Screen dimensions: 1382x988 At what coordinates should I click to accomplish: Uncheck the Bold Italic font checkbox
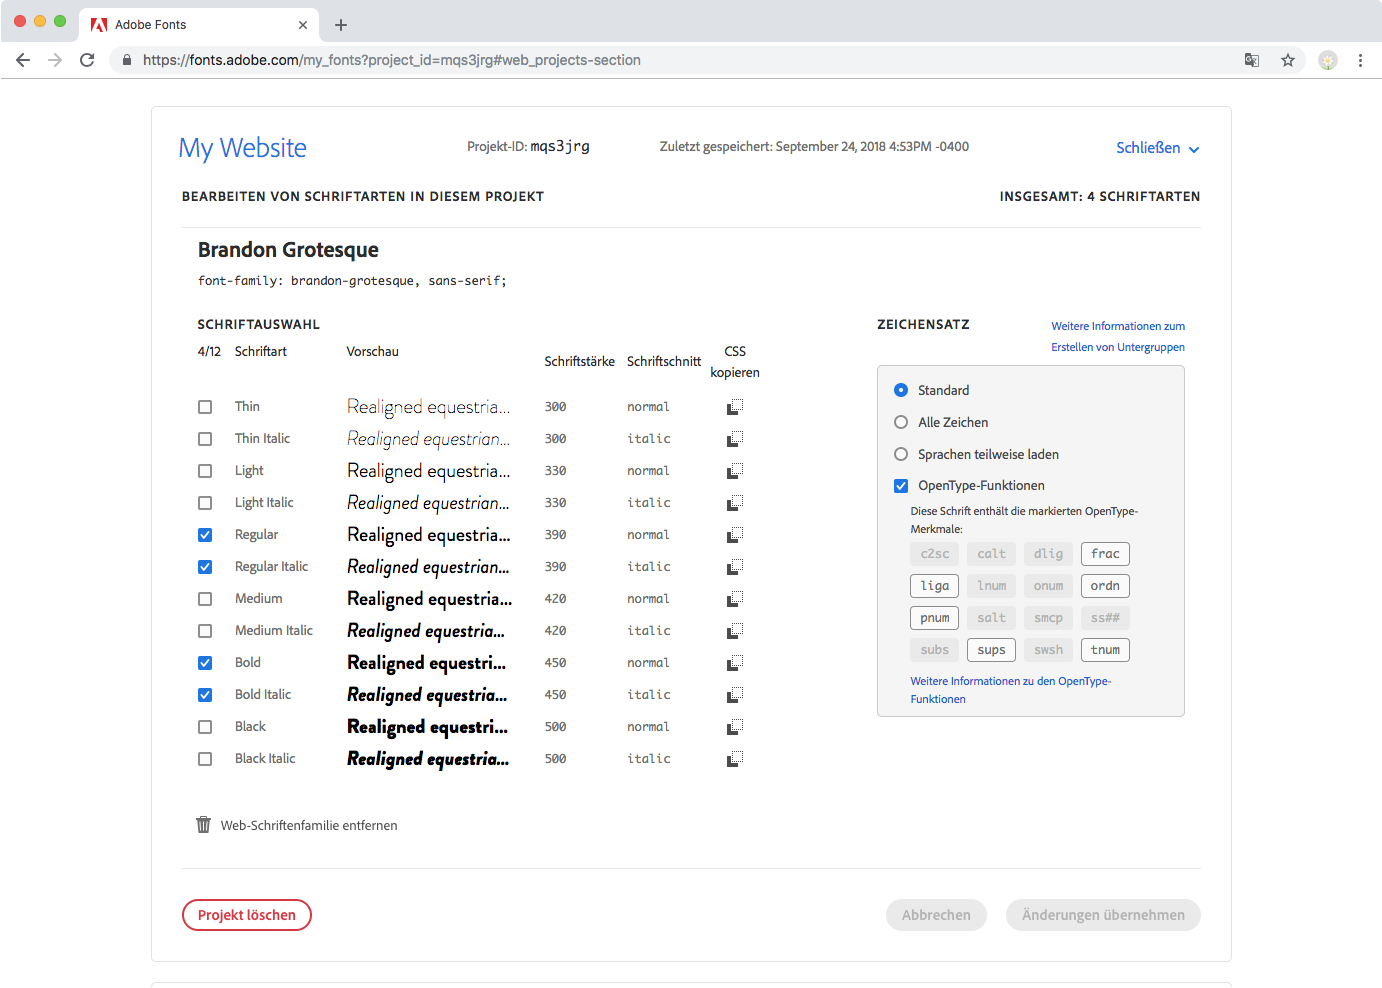(205, 695)
